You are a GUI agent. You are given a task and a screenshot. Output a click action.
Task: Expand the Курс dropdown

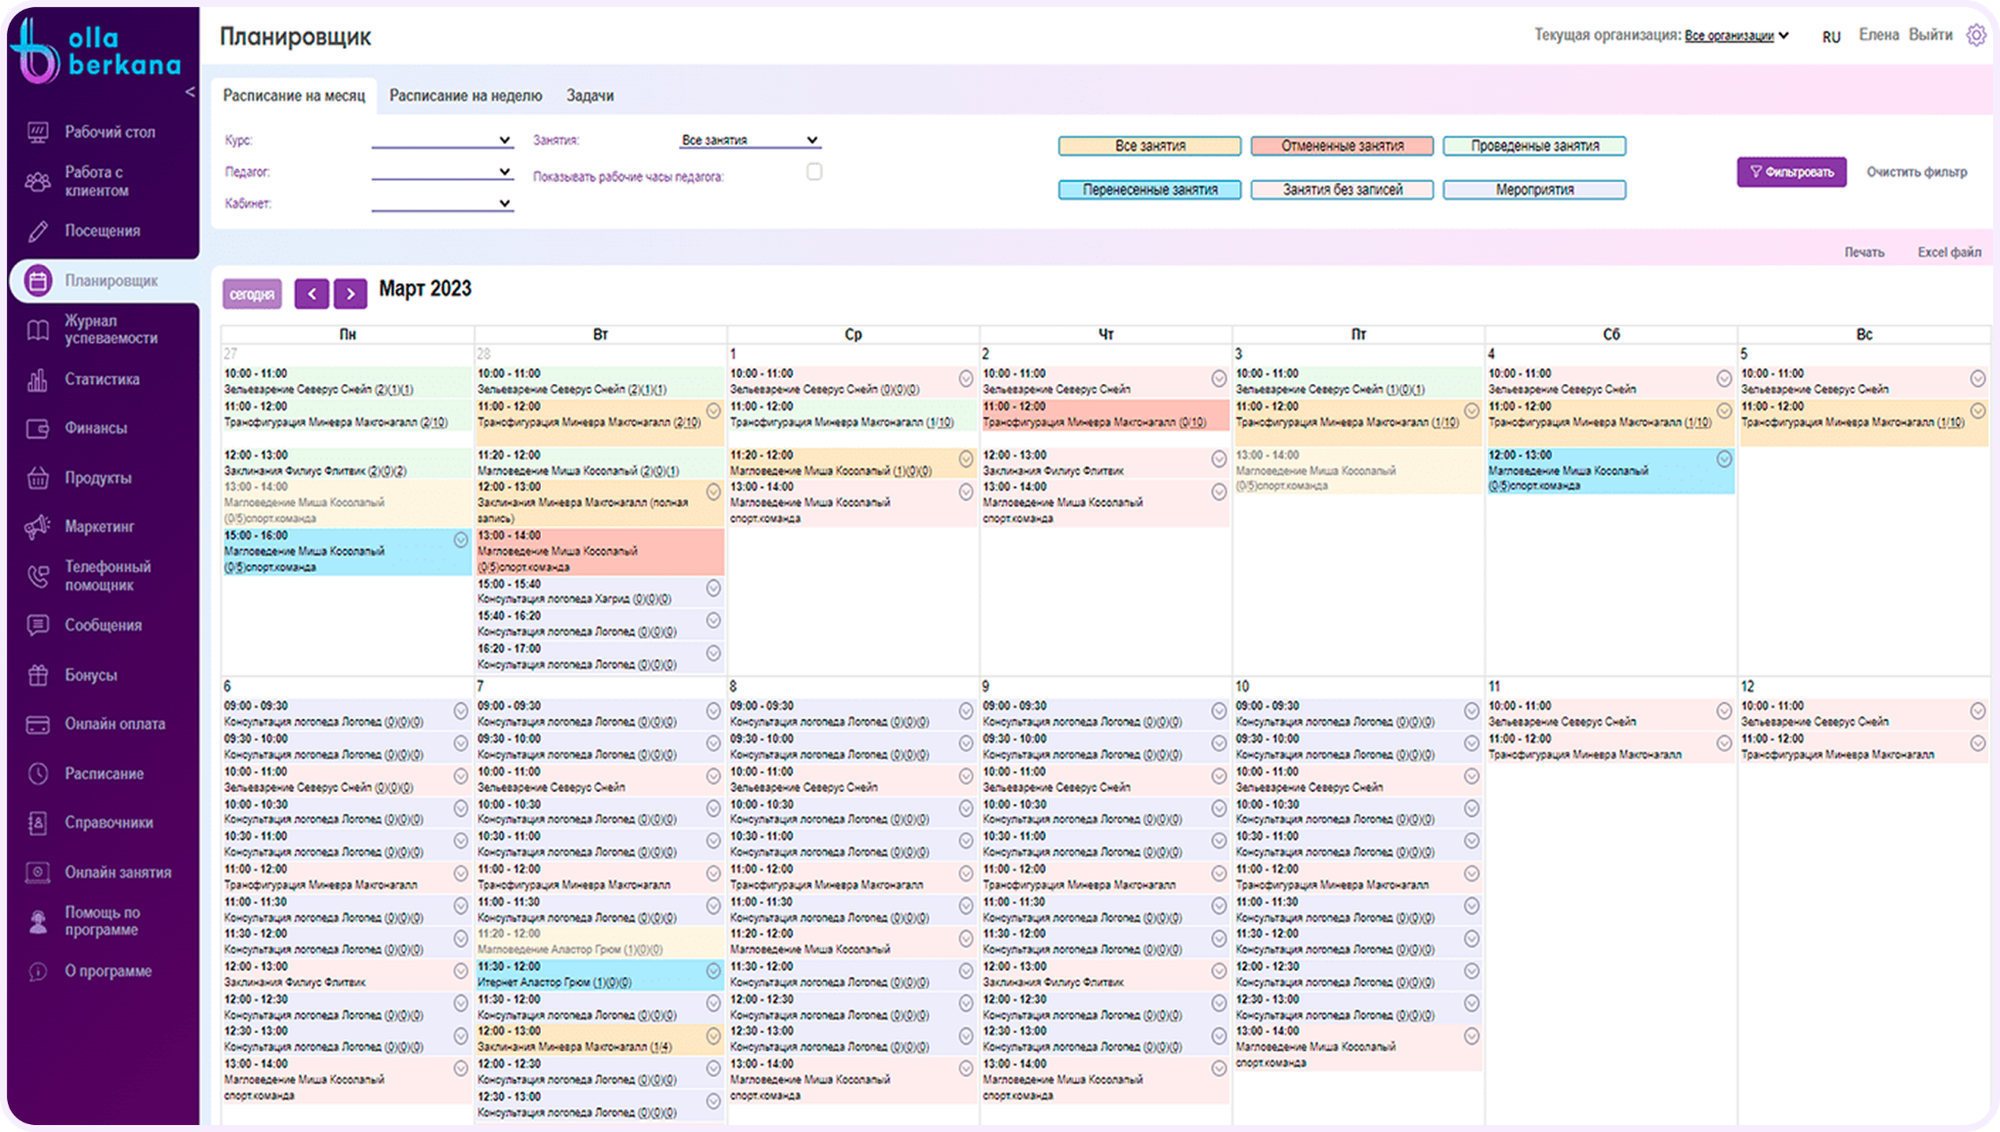[442, 140]
